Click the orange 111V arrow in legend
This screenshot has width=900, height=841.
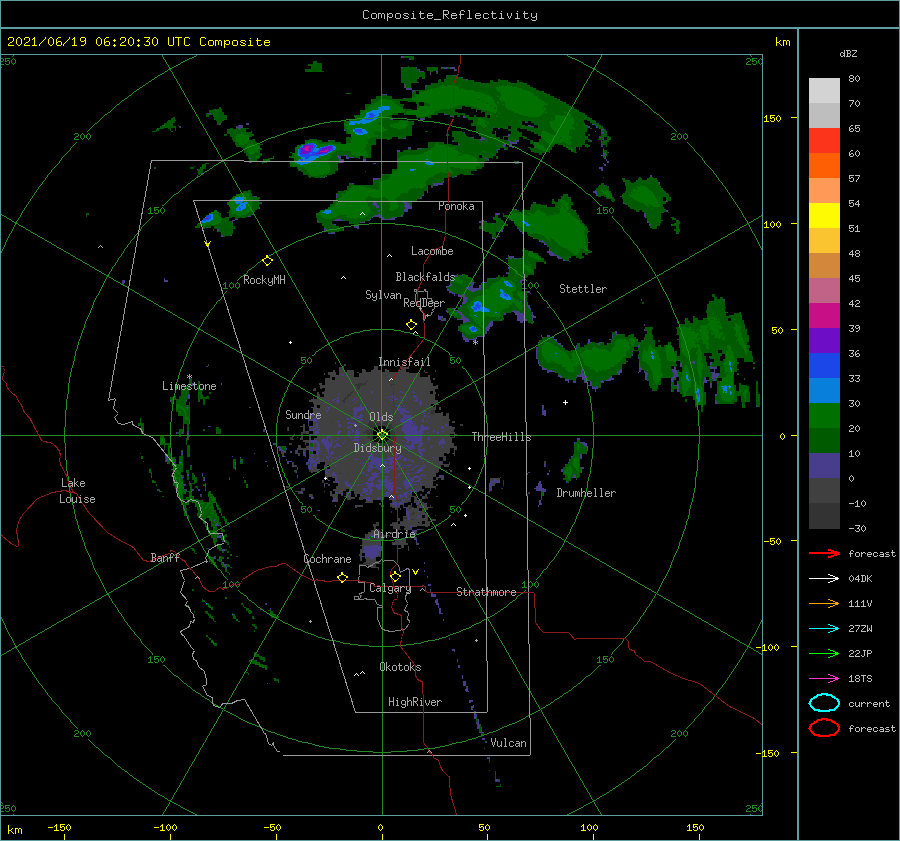point(824,603)
